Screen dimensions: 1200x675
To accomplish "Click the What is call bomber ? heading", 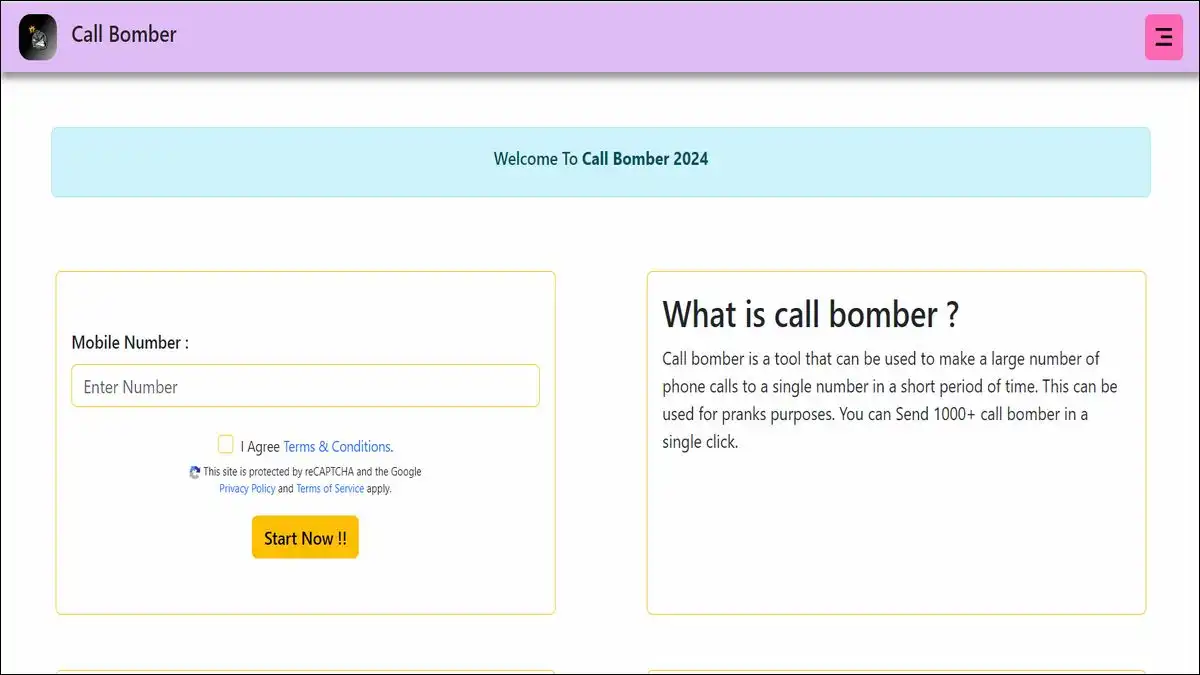I will pos(811,314).
